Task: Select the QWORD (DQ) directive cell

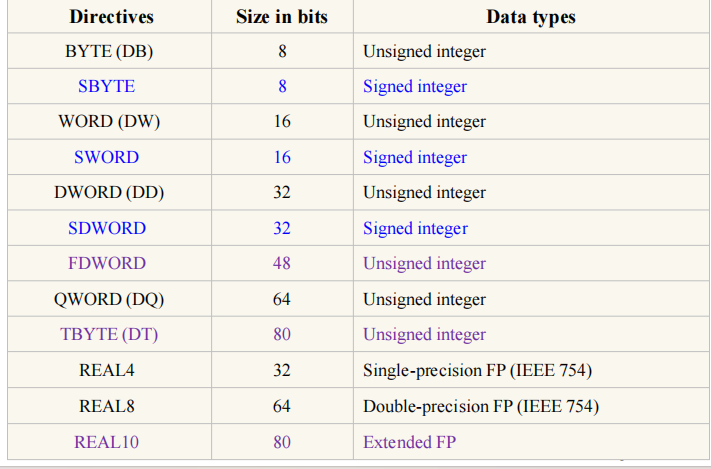Action: pyautogui.click(x=109, y=299)
